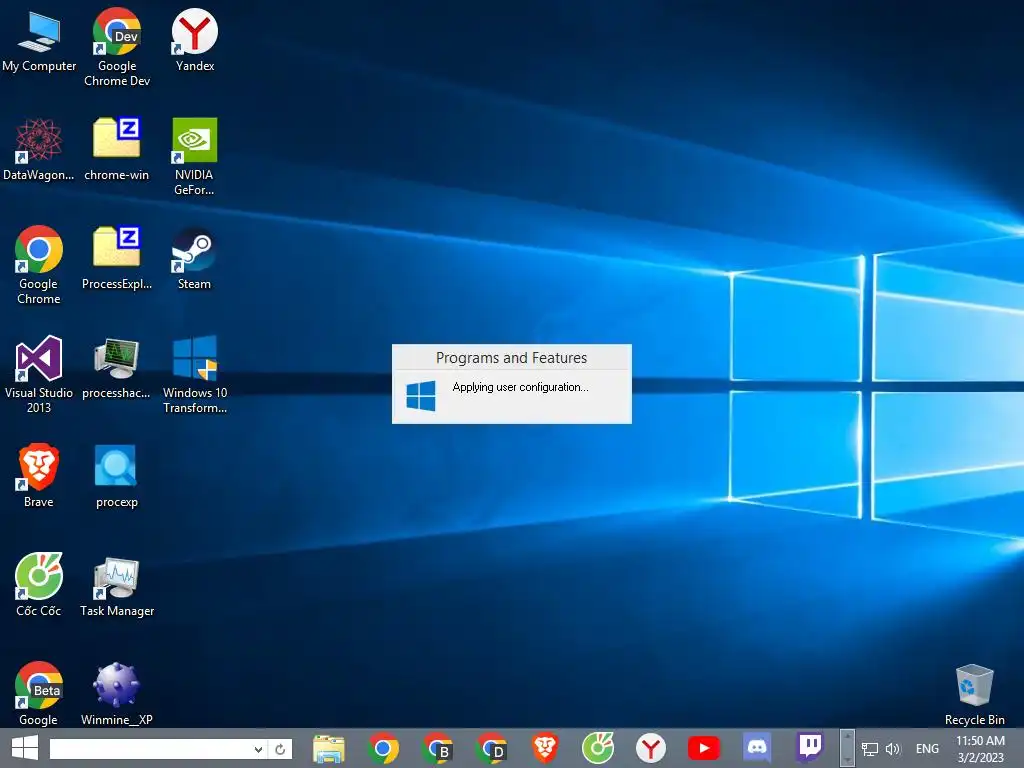
Task: Expand the taskbar address dropdown arrow
Action: (x=259, y=749)
